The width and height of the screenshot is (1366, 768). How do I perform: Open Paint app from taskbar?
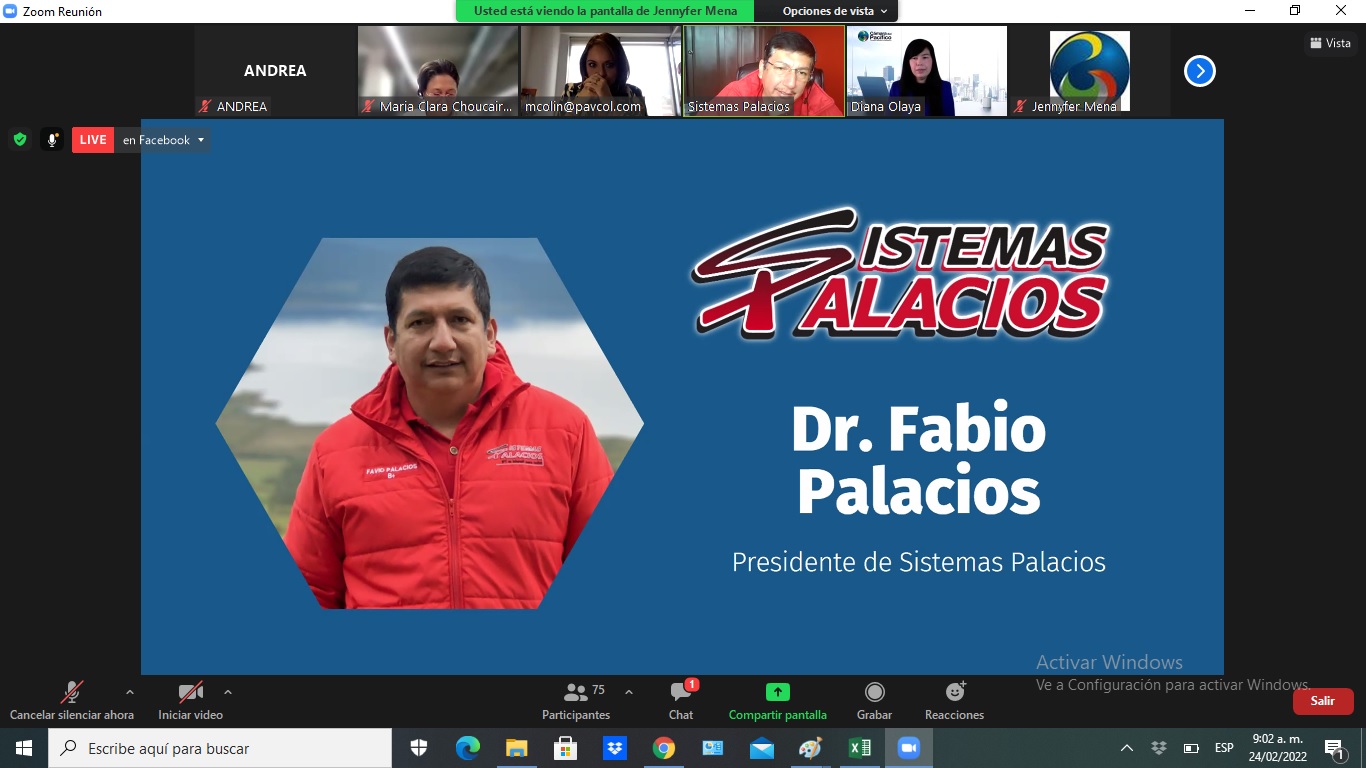[810, 748]
